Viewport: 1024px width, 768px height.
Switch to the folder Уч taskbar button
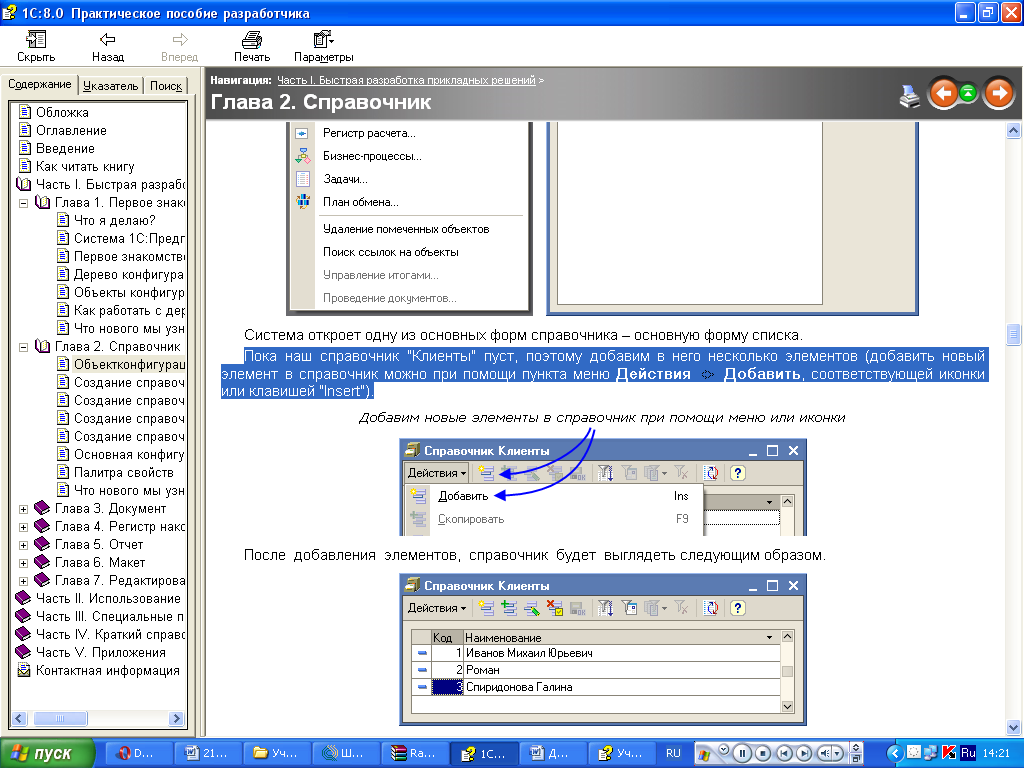click(277, 754)
